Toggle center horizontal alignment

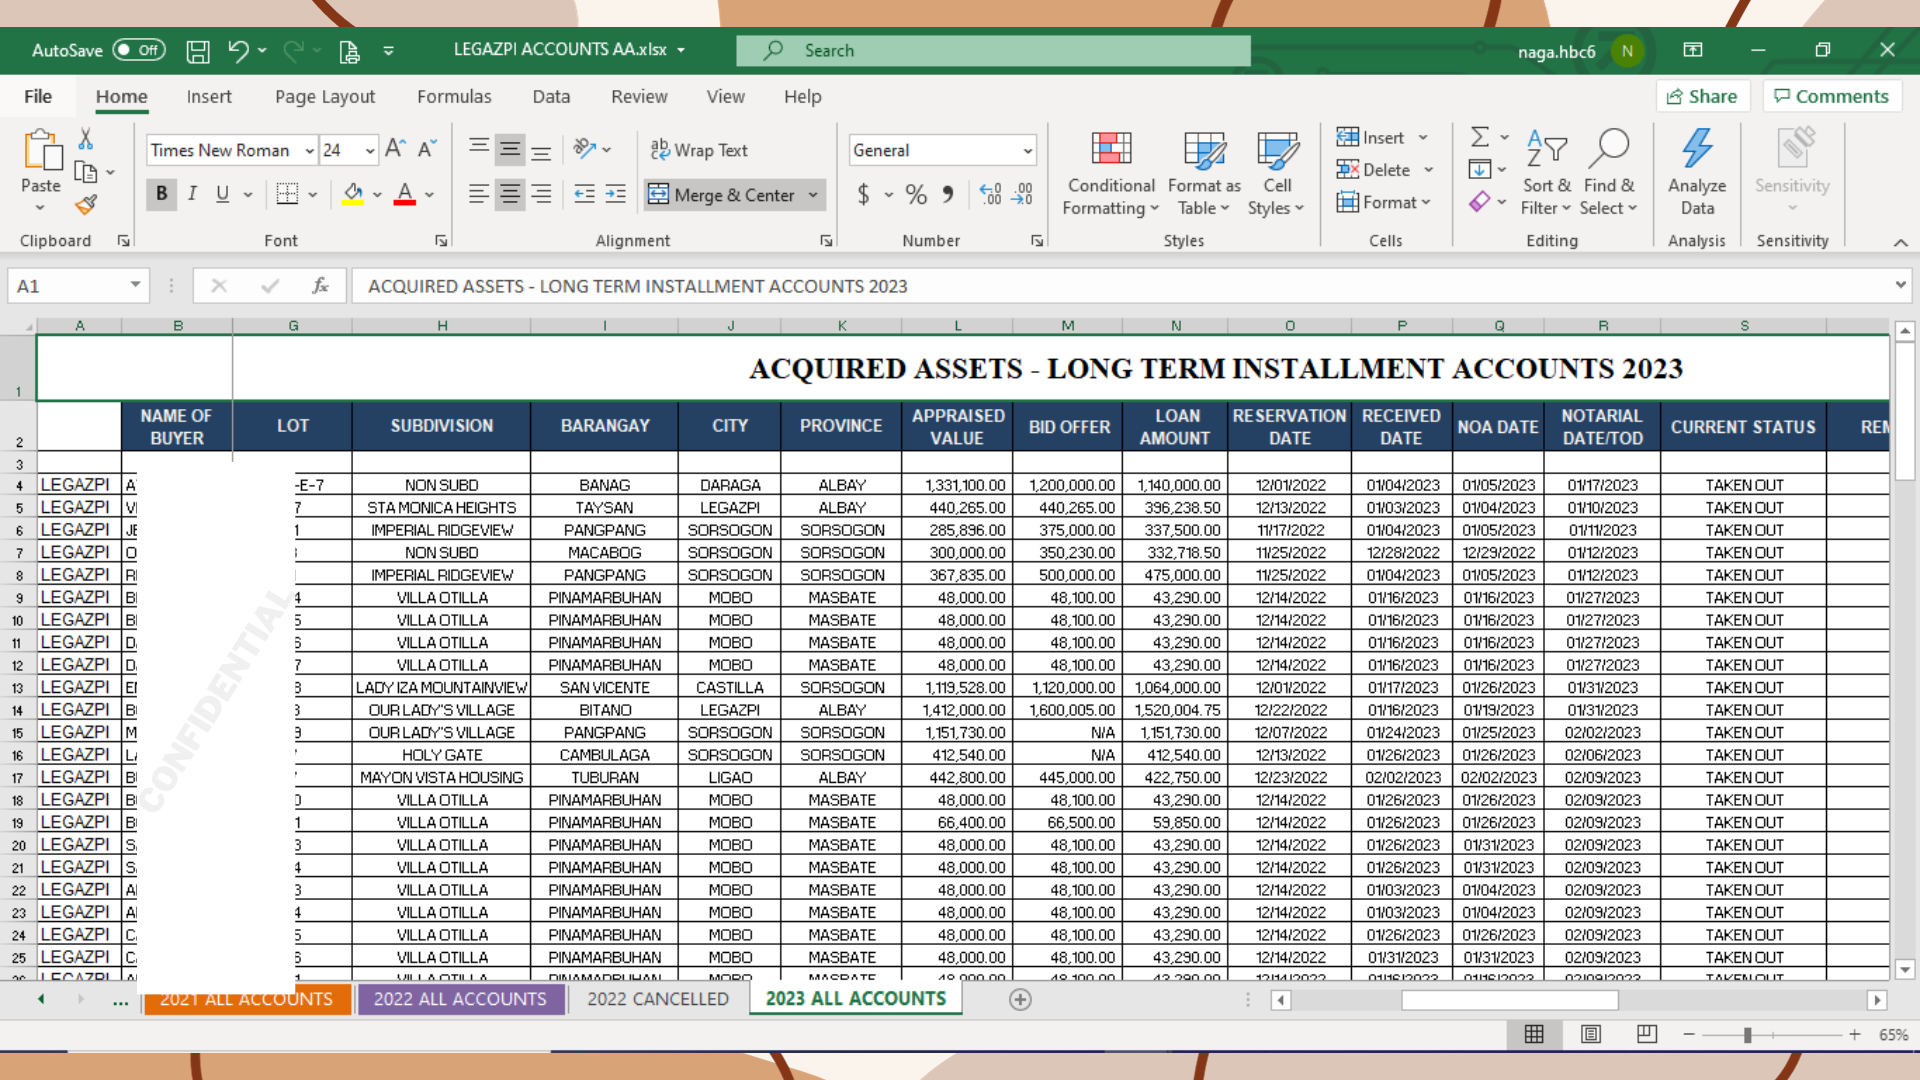(510, 194)
